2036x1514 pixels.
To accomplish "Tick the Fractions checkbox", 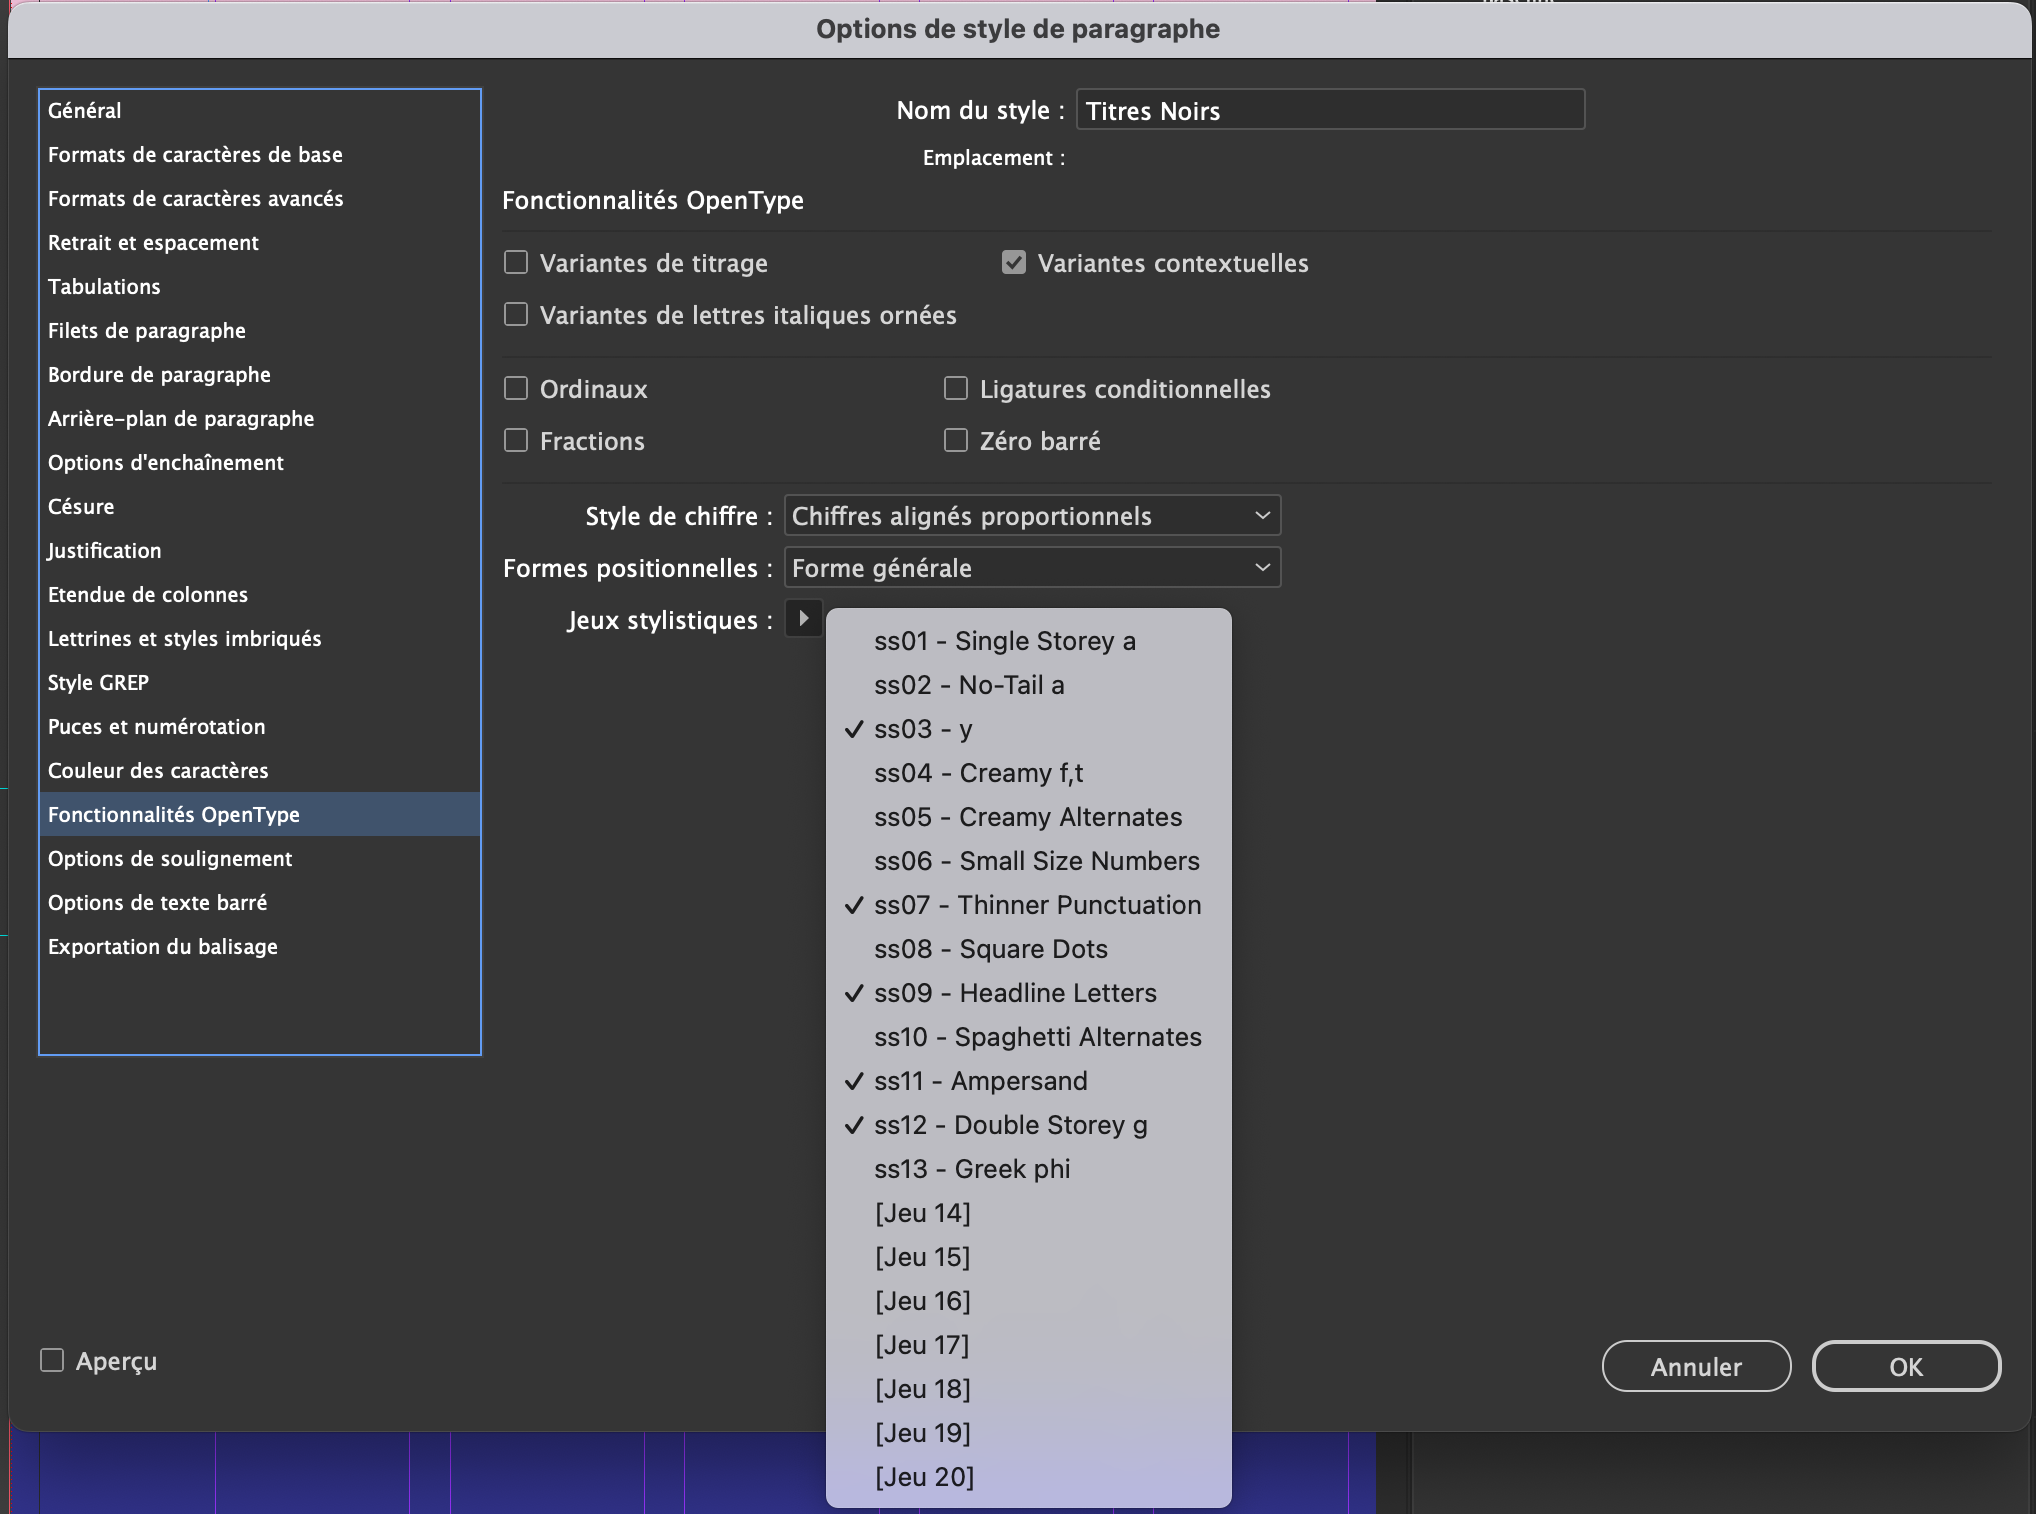I will 516,441.
